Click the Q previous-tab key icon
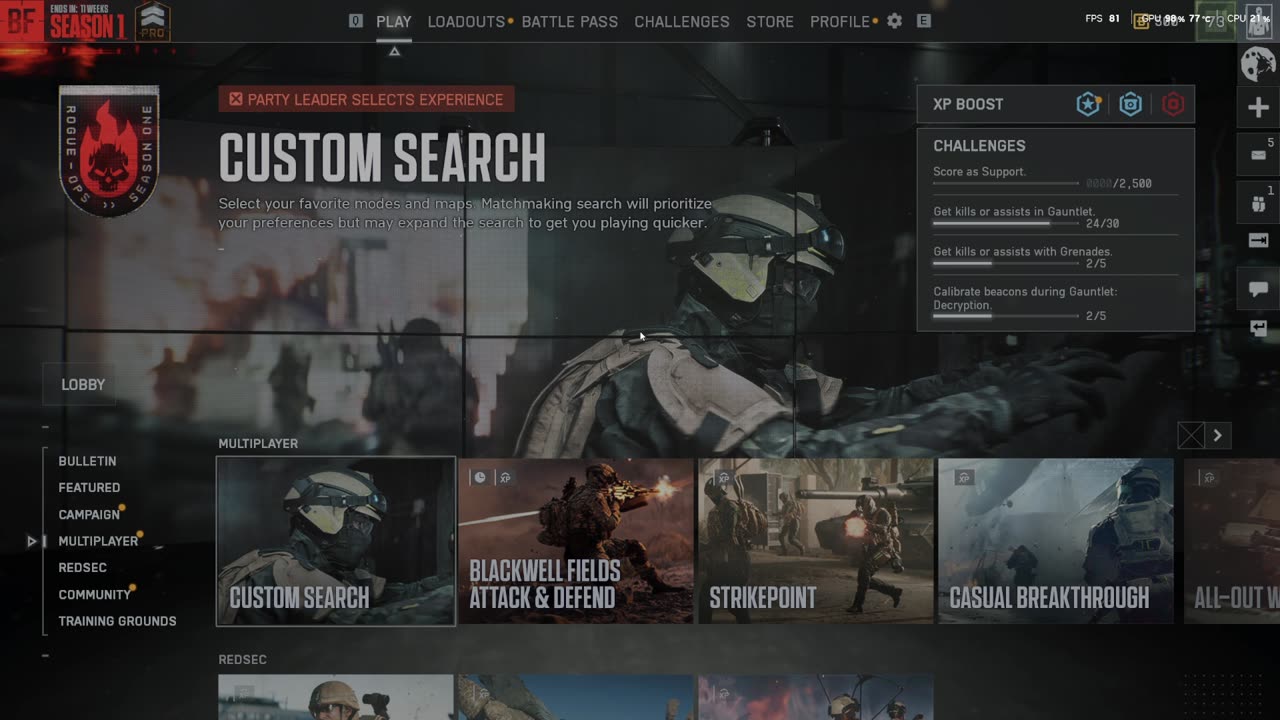 point(356,21)
